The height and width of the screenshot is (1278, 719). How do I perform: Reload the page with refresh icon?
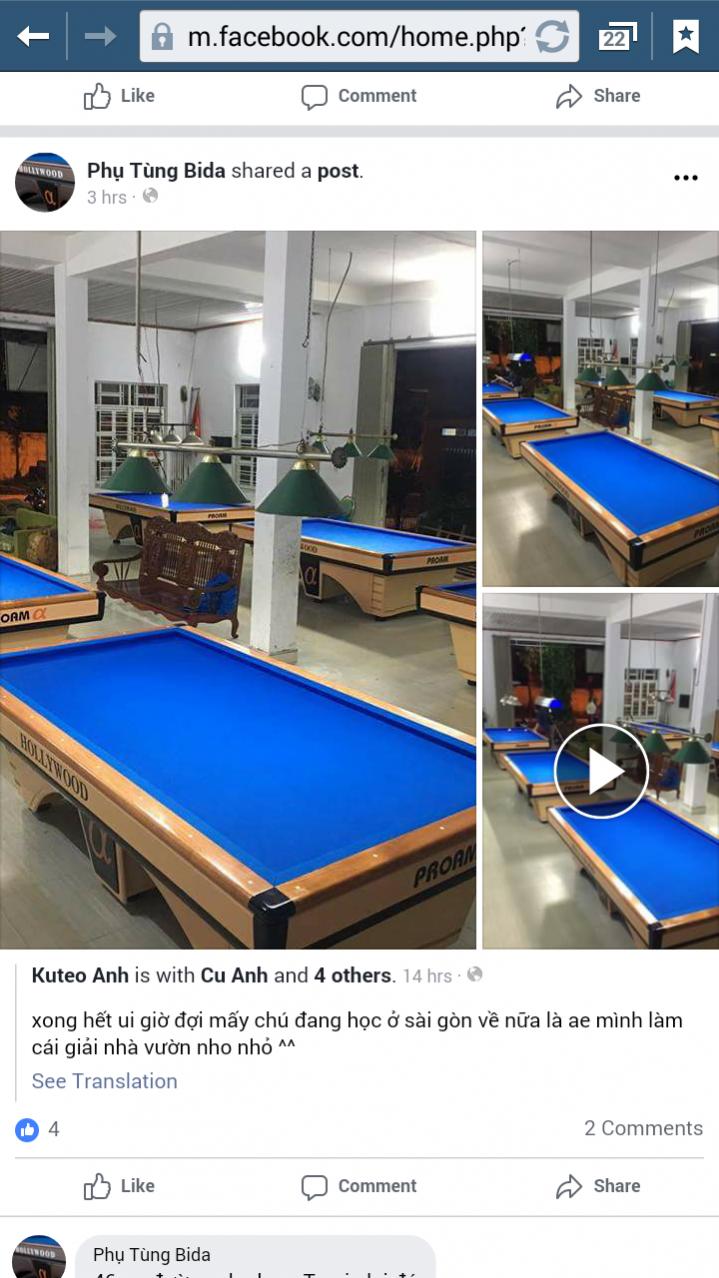[552, 38]
